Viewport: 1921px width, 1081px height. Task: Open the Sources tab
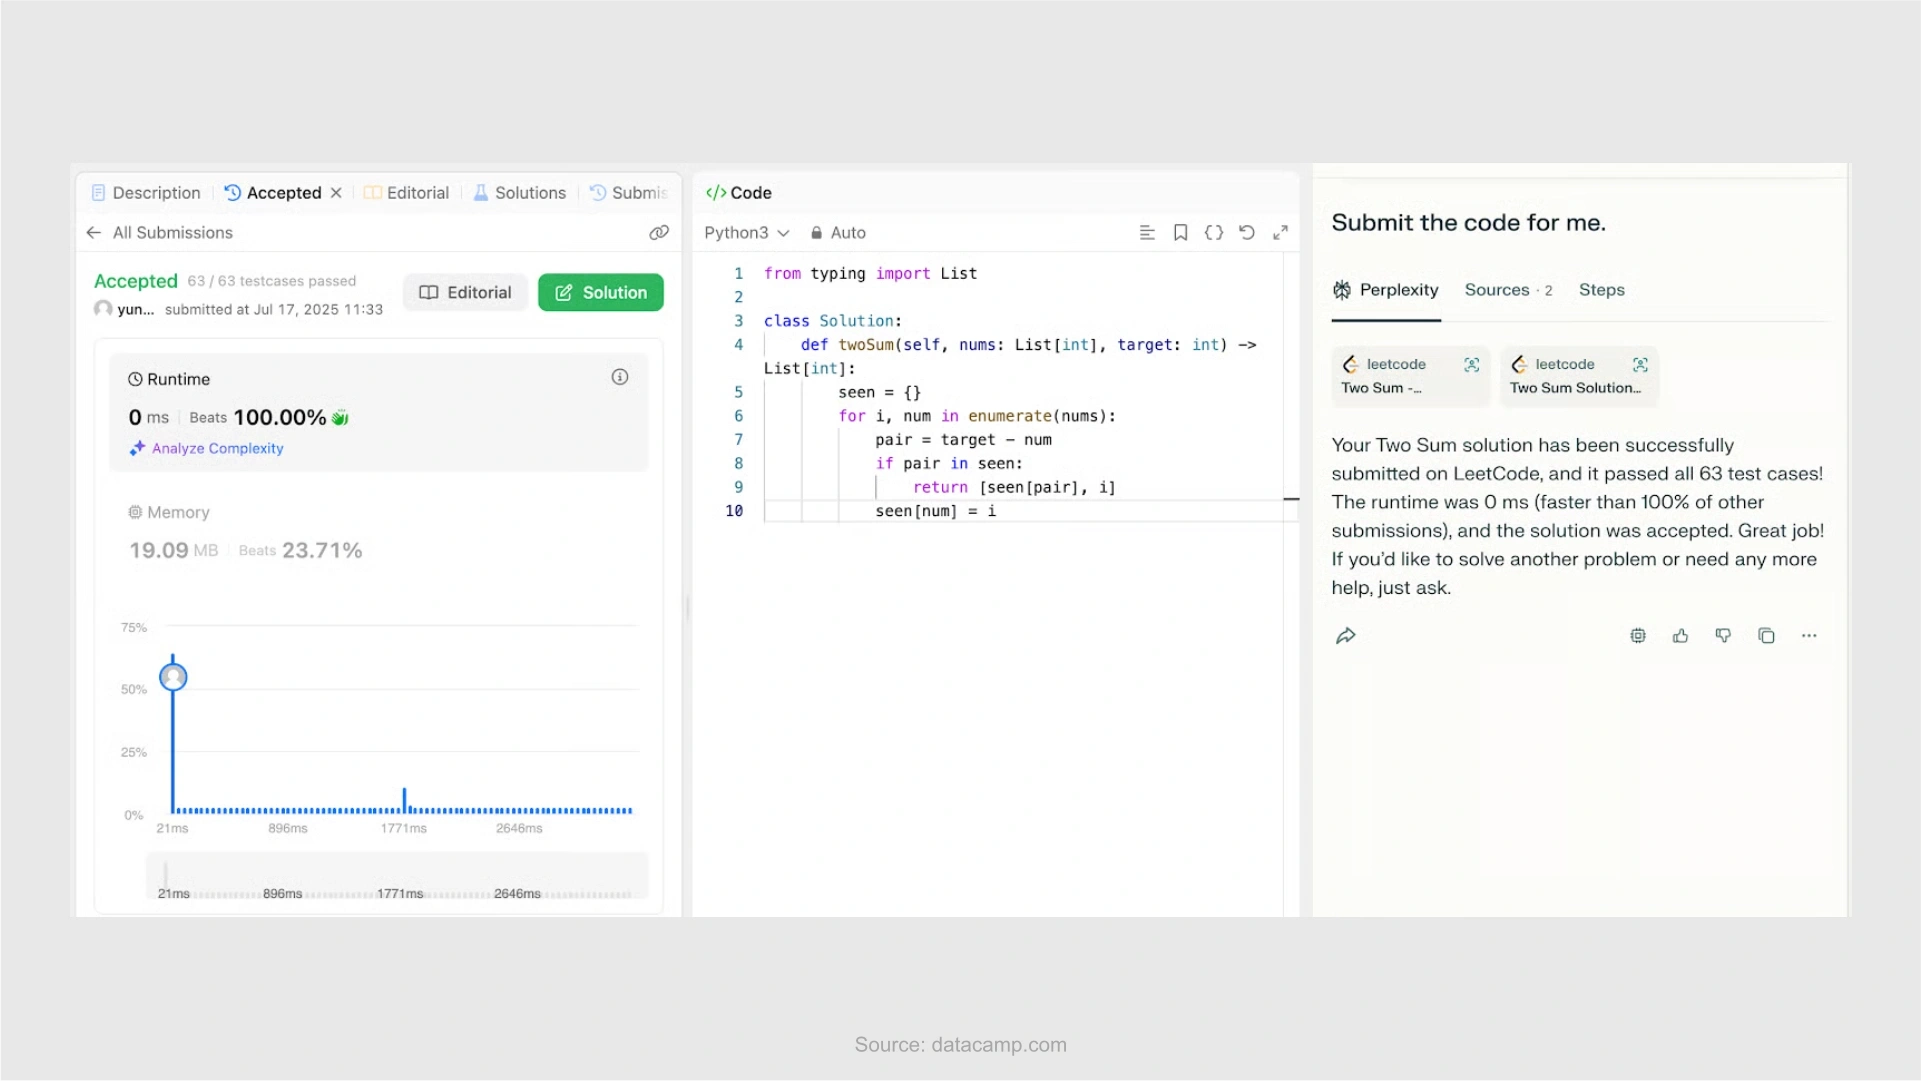(1508, 291)
